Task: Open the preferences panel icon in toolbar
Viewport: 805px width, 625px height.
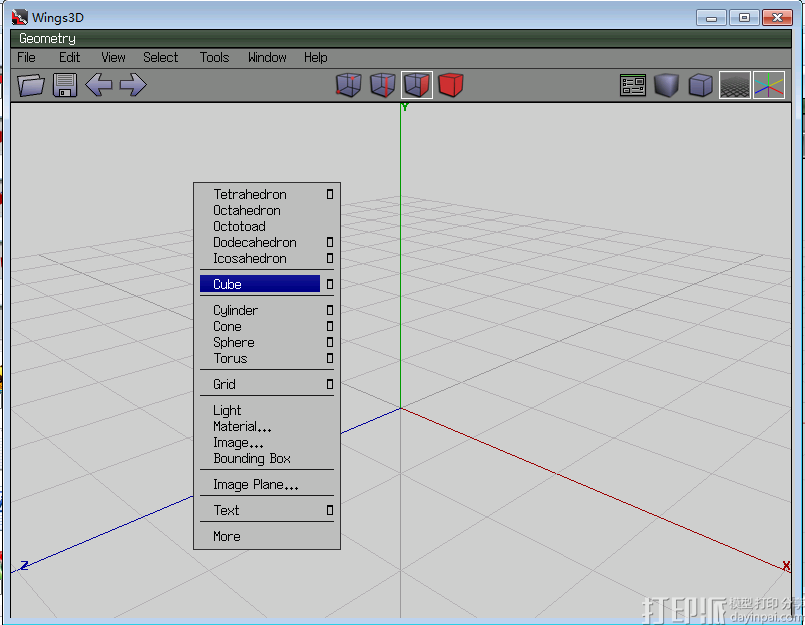Action: [632, 85]
